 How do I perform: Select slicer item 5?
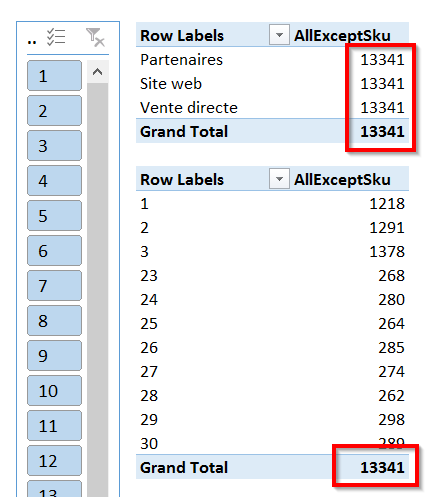[54, 216]
